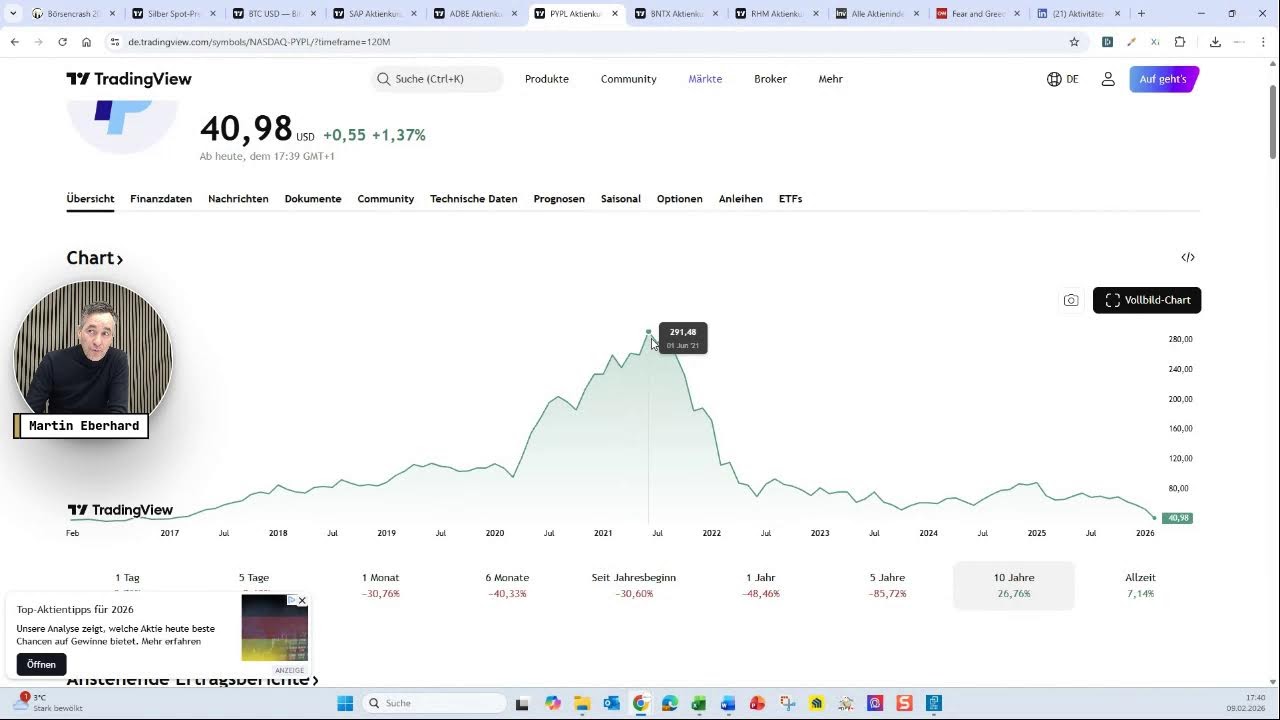Open Copilot from the taskbar
Image resolution: width=1280 pixels, height=720 pixels.
tap(553, 703)
